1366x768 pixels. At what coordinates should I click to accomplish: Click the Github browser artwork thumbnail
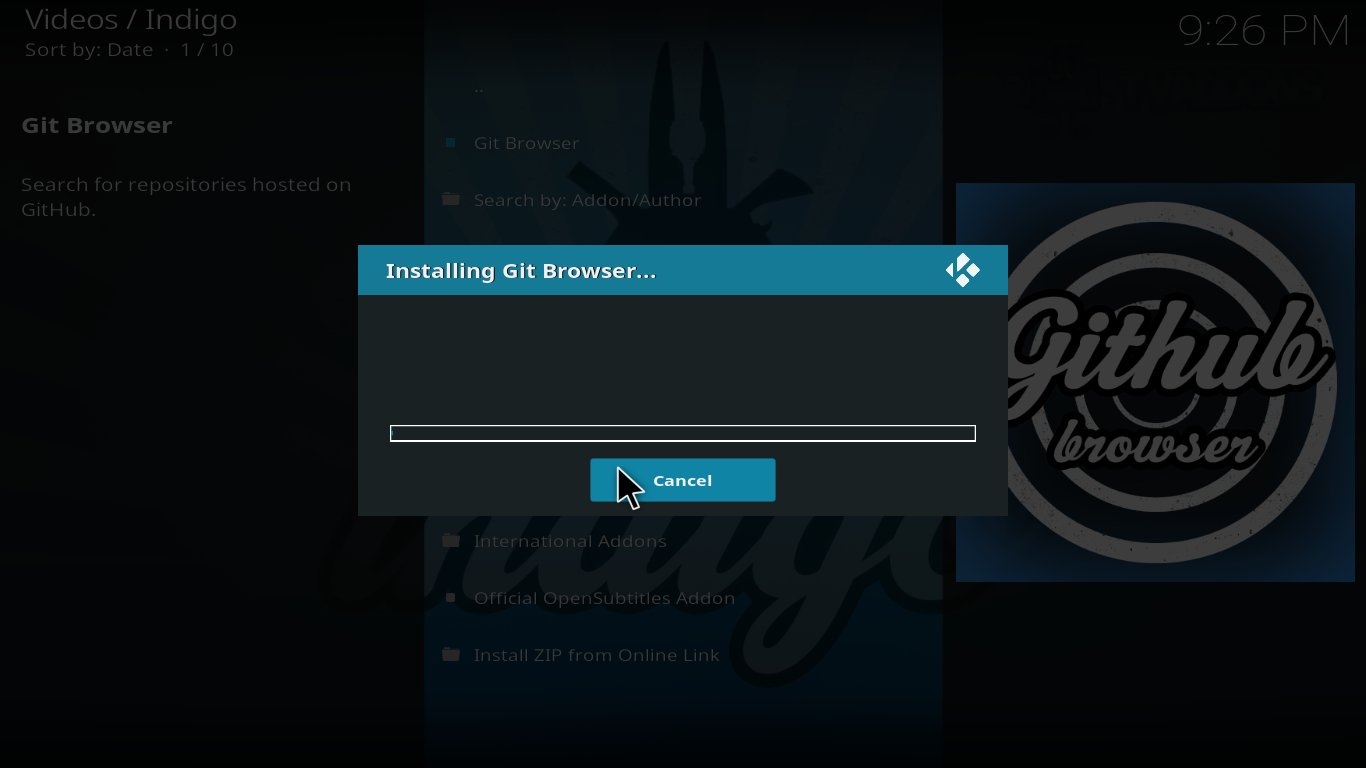[1155, 382]
